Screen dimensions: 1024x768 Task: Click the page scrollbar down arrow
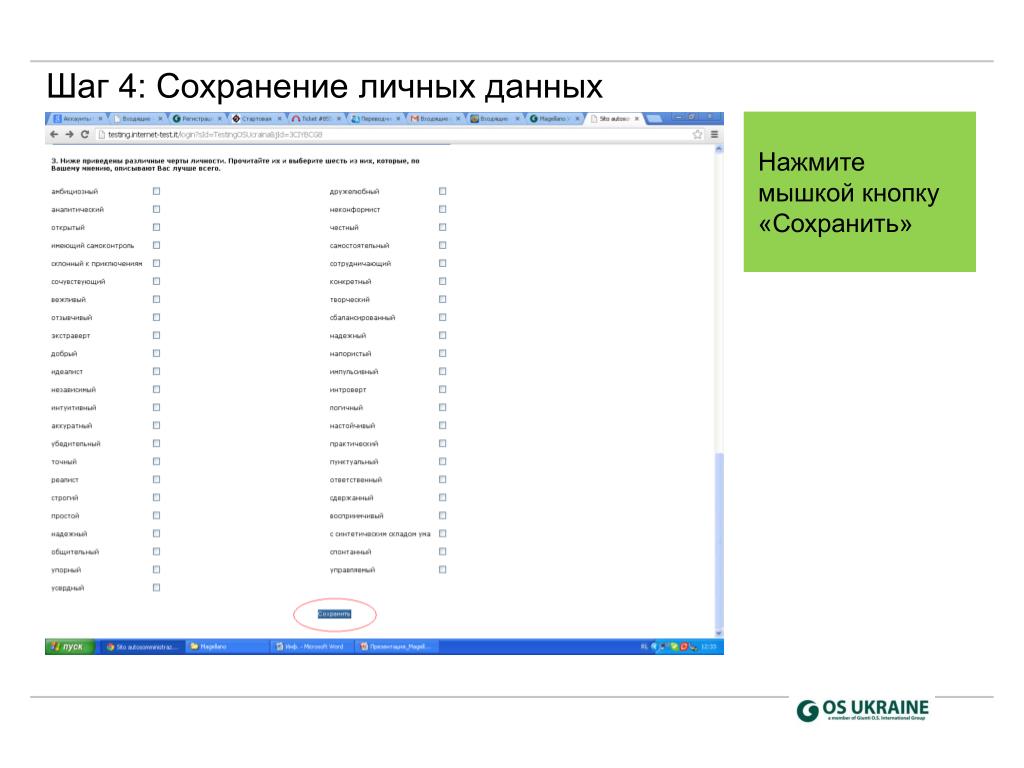pos(719,633)
